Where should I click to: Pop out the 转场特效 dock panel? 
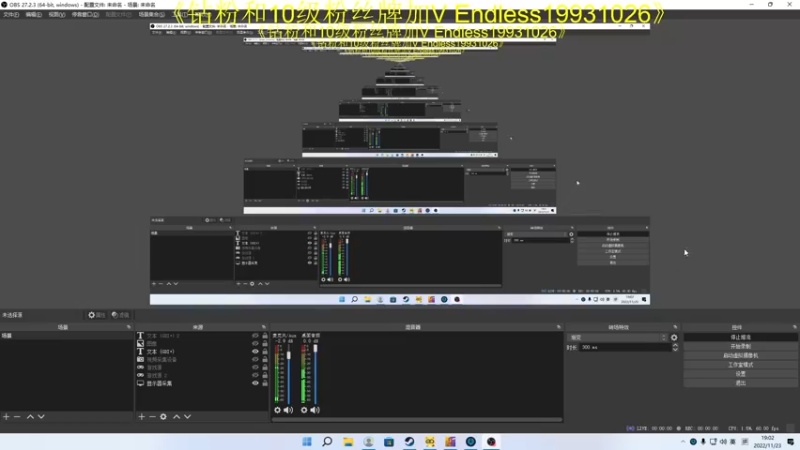pos(676,327)
